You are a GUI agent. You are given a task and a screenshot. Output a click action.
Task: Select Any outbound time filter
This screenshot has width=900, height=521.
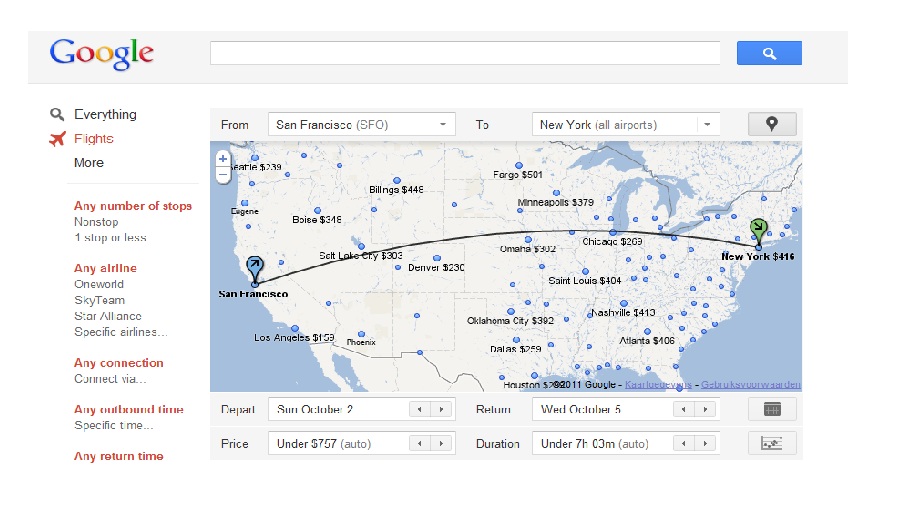coord(129,409)
